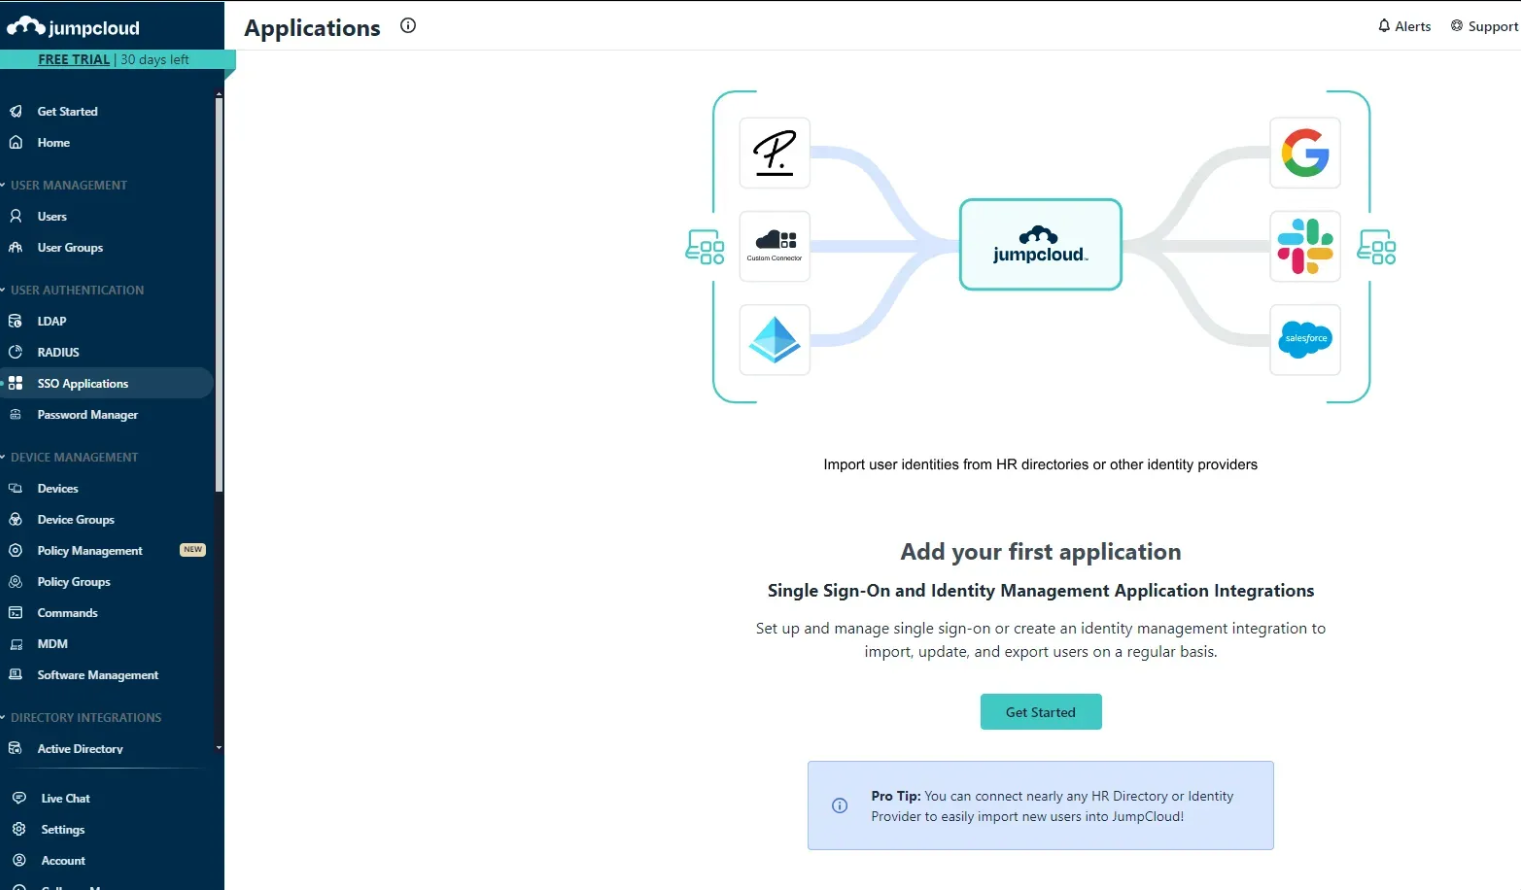This screenshot has height=890, width=1521.
Task: Open Support in the top bar
Action: point(1485,26)
